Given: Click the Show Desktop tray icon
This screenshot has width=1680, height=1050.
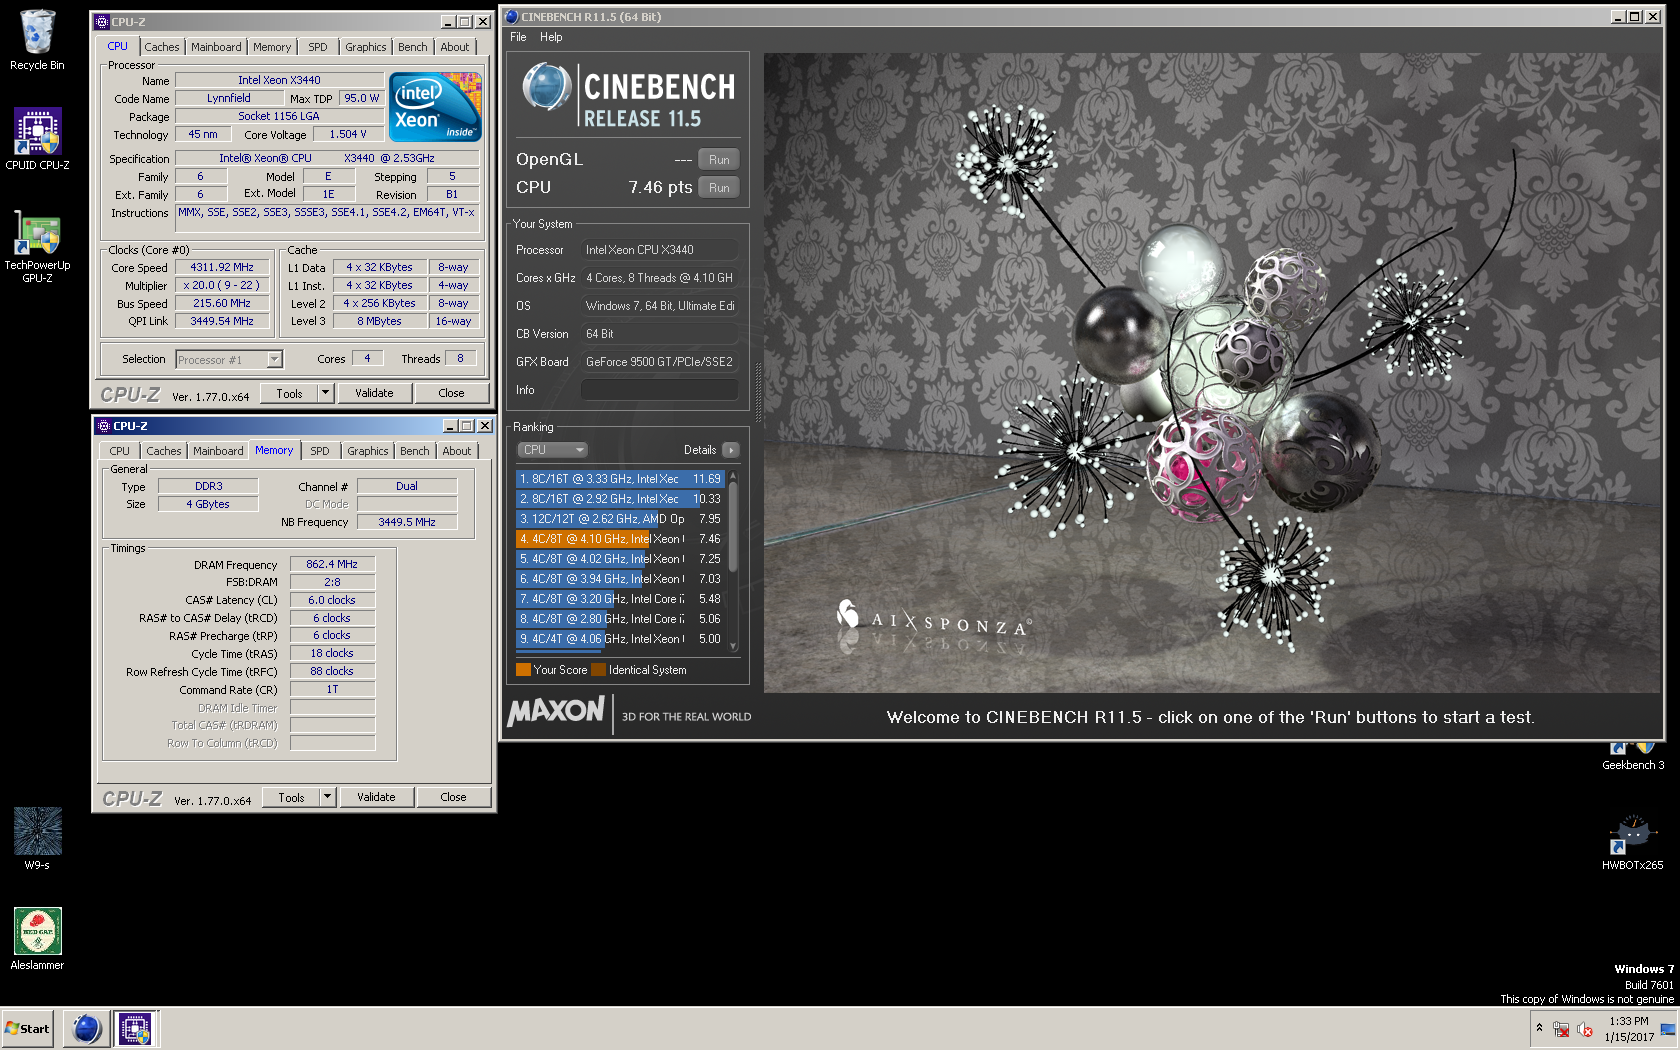Looking at the screenshot, I should click(x=1668, y=1029).
